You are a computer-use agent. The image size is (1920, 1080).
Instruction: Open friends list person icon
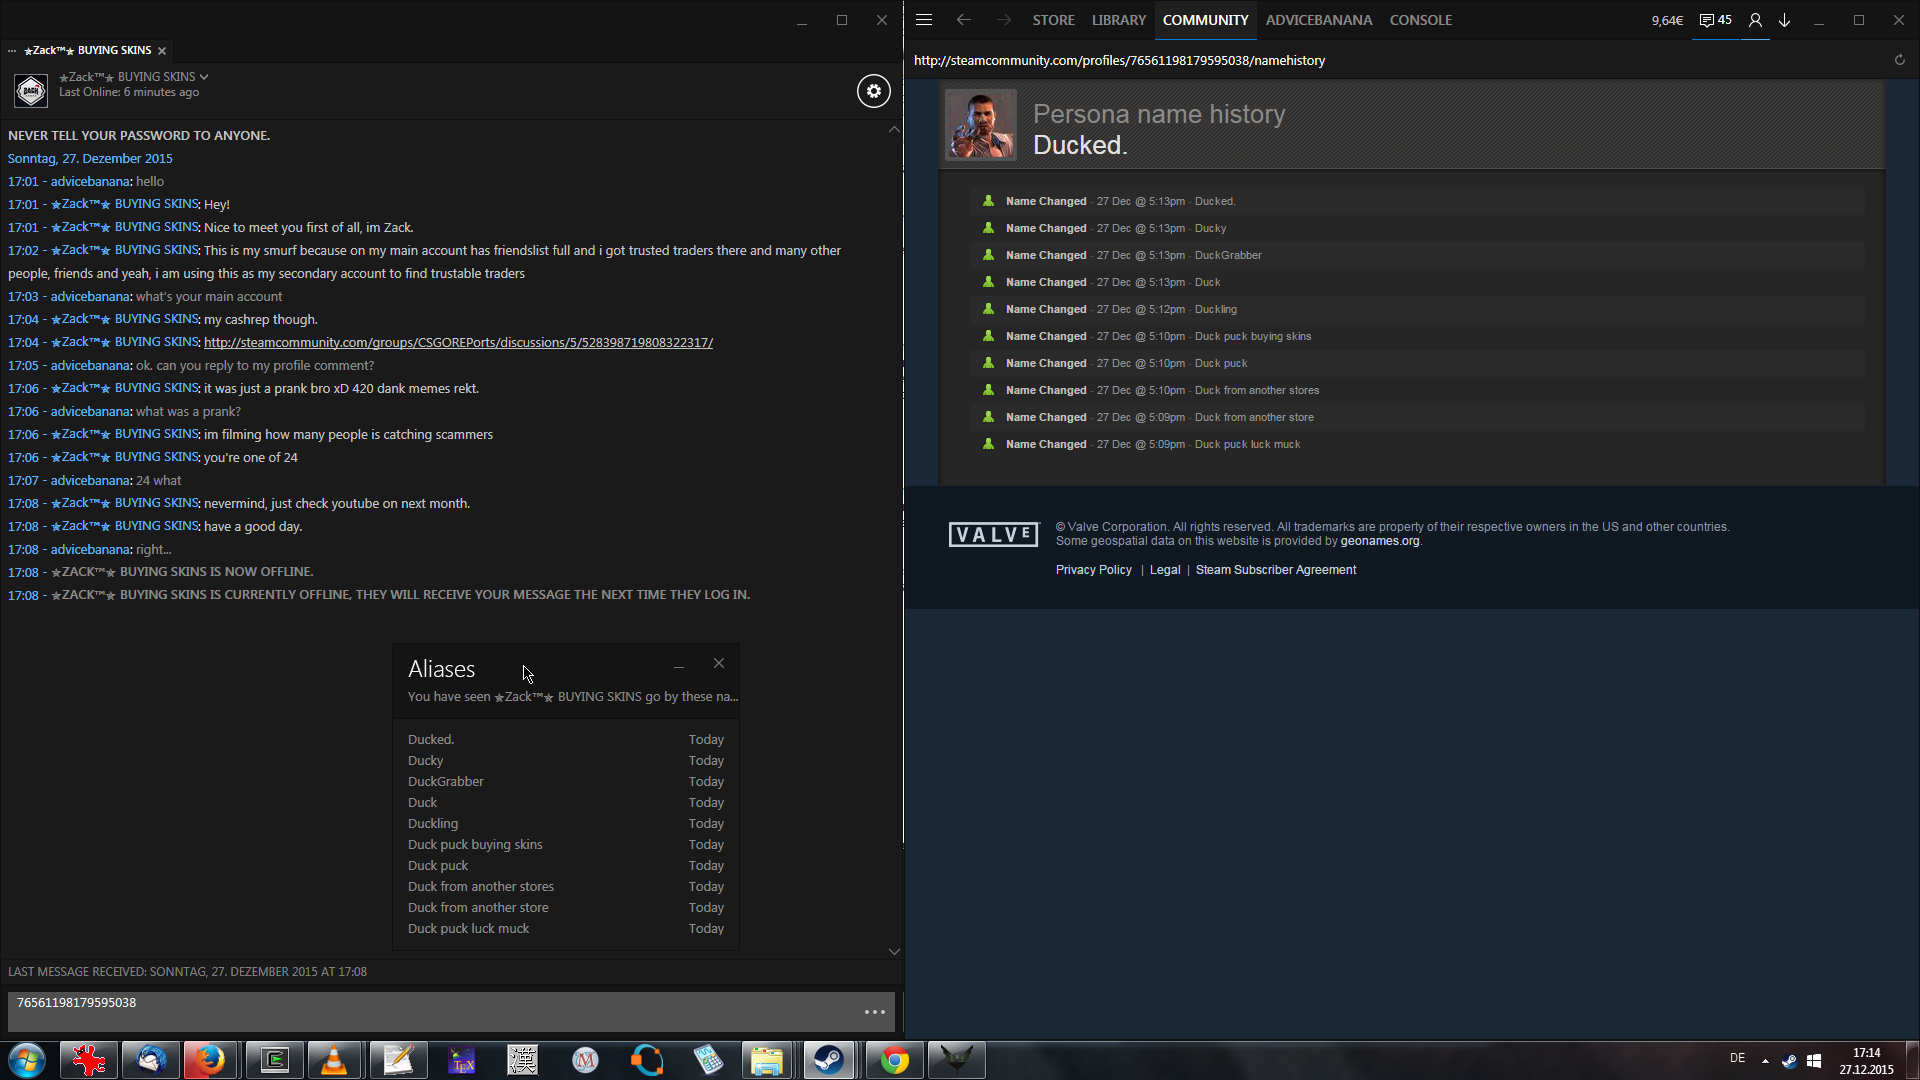tap(1755, 20)
